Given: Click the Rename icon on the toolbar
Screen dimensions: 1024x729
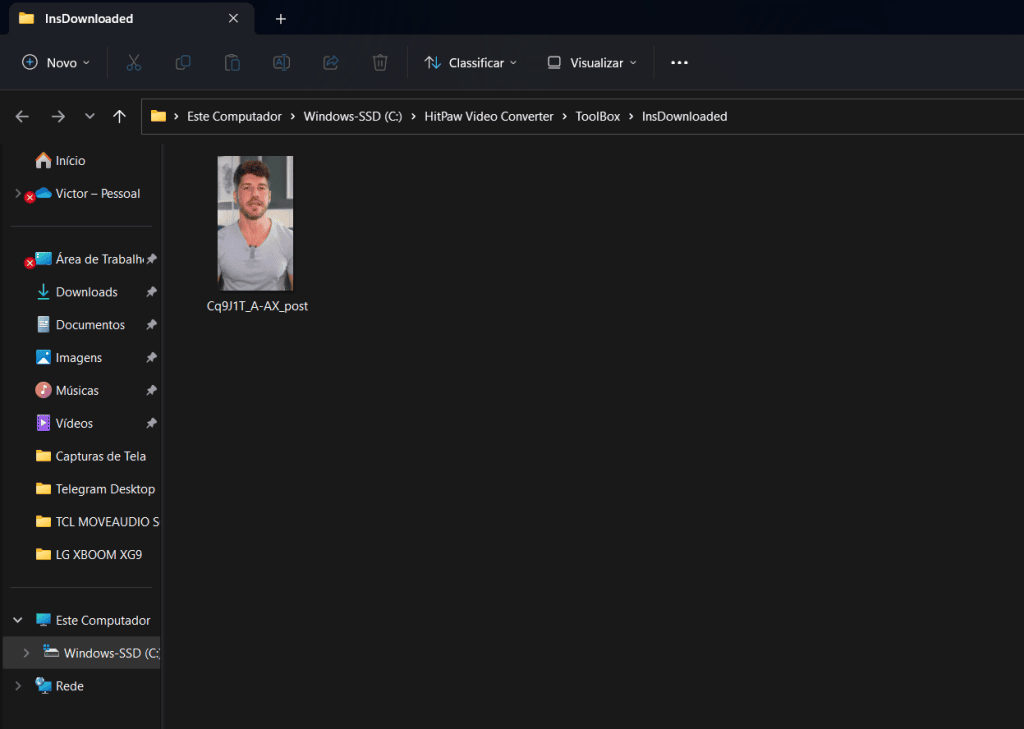Looking at the screenshot, I should point(281,62).
